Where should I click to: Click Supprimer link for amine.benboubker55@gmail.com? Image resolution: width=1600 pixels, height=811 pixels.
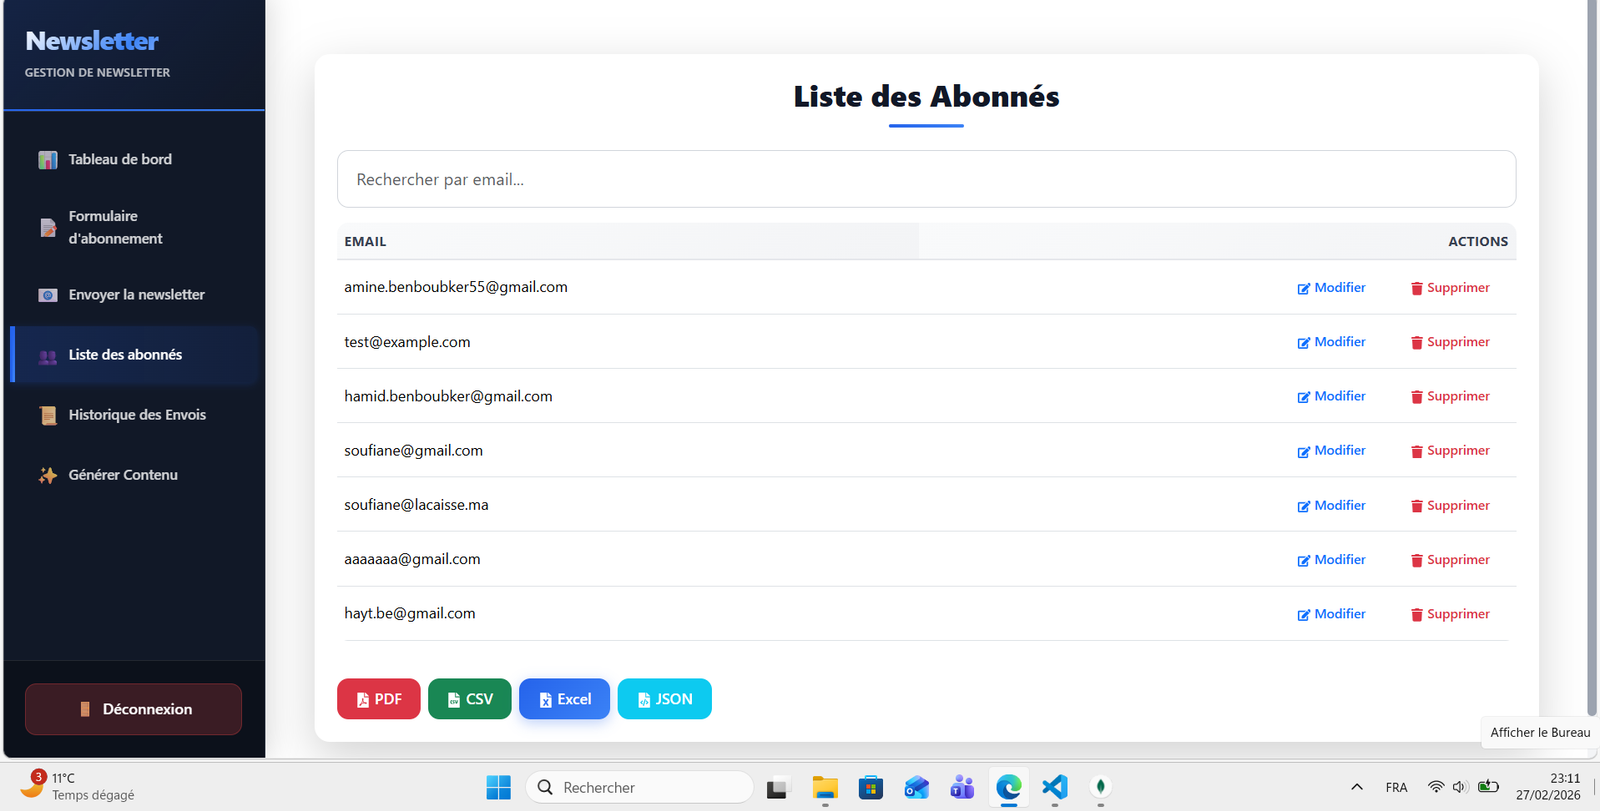[1450, 288]
